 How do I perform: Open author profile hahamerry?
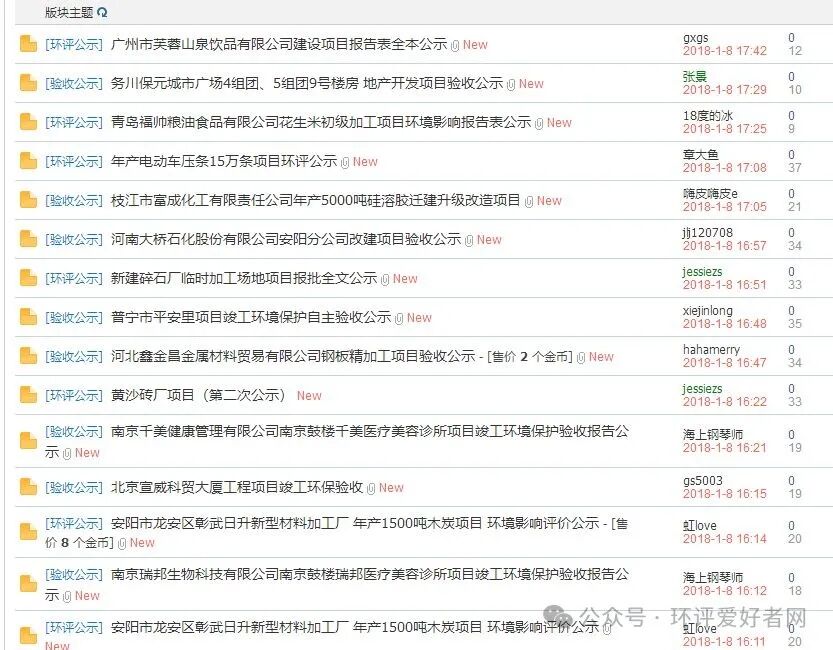(x=711, y=349)
